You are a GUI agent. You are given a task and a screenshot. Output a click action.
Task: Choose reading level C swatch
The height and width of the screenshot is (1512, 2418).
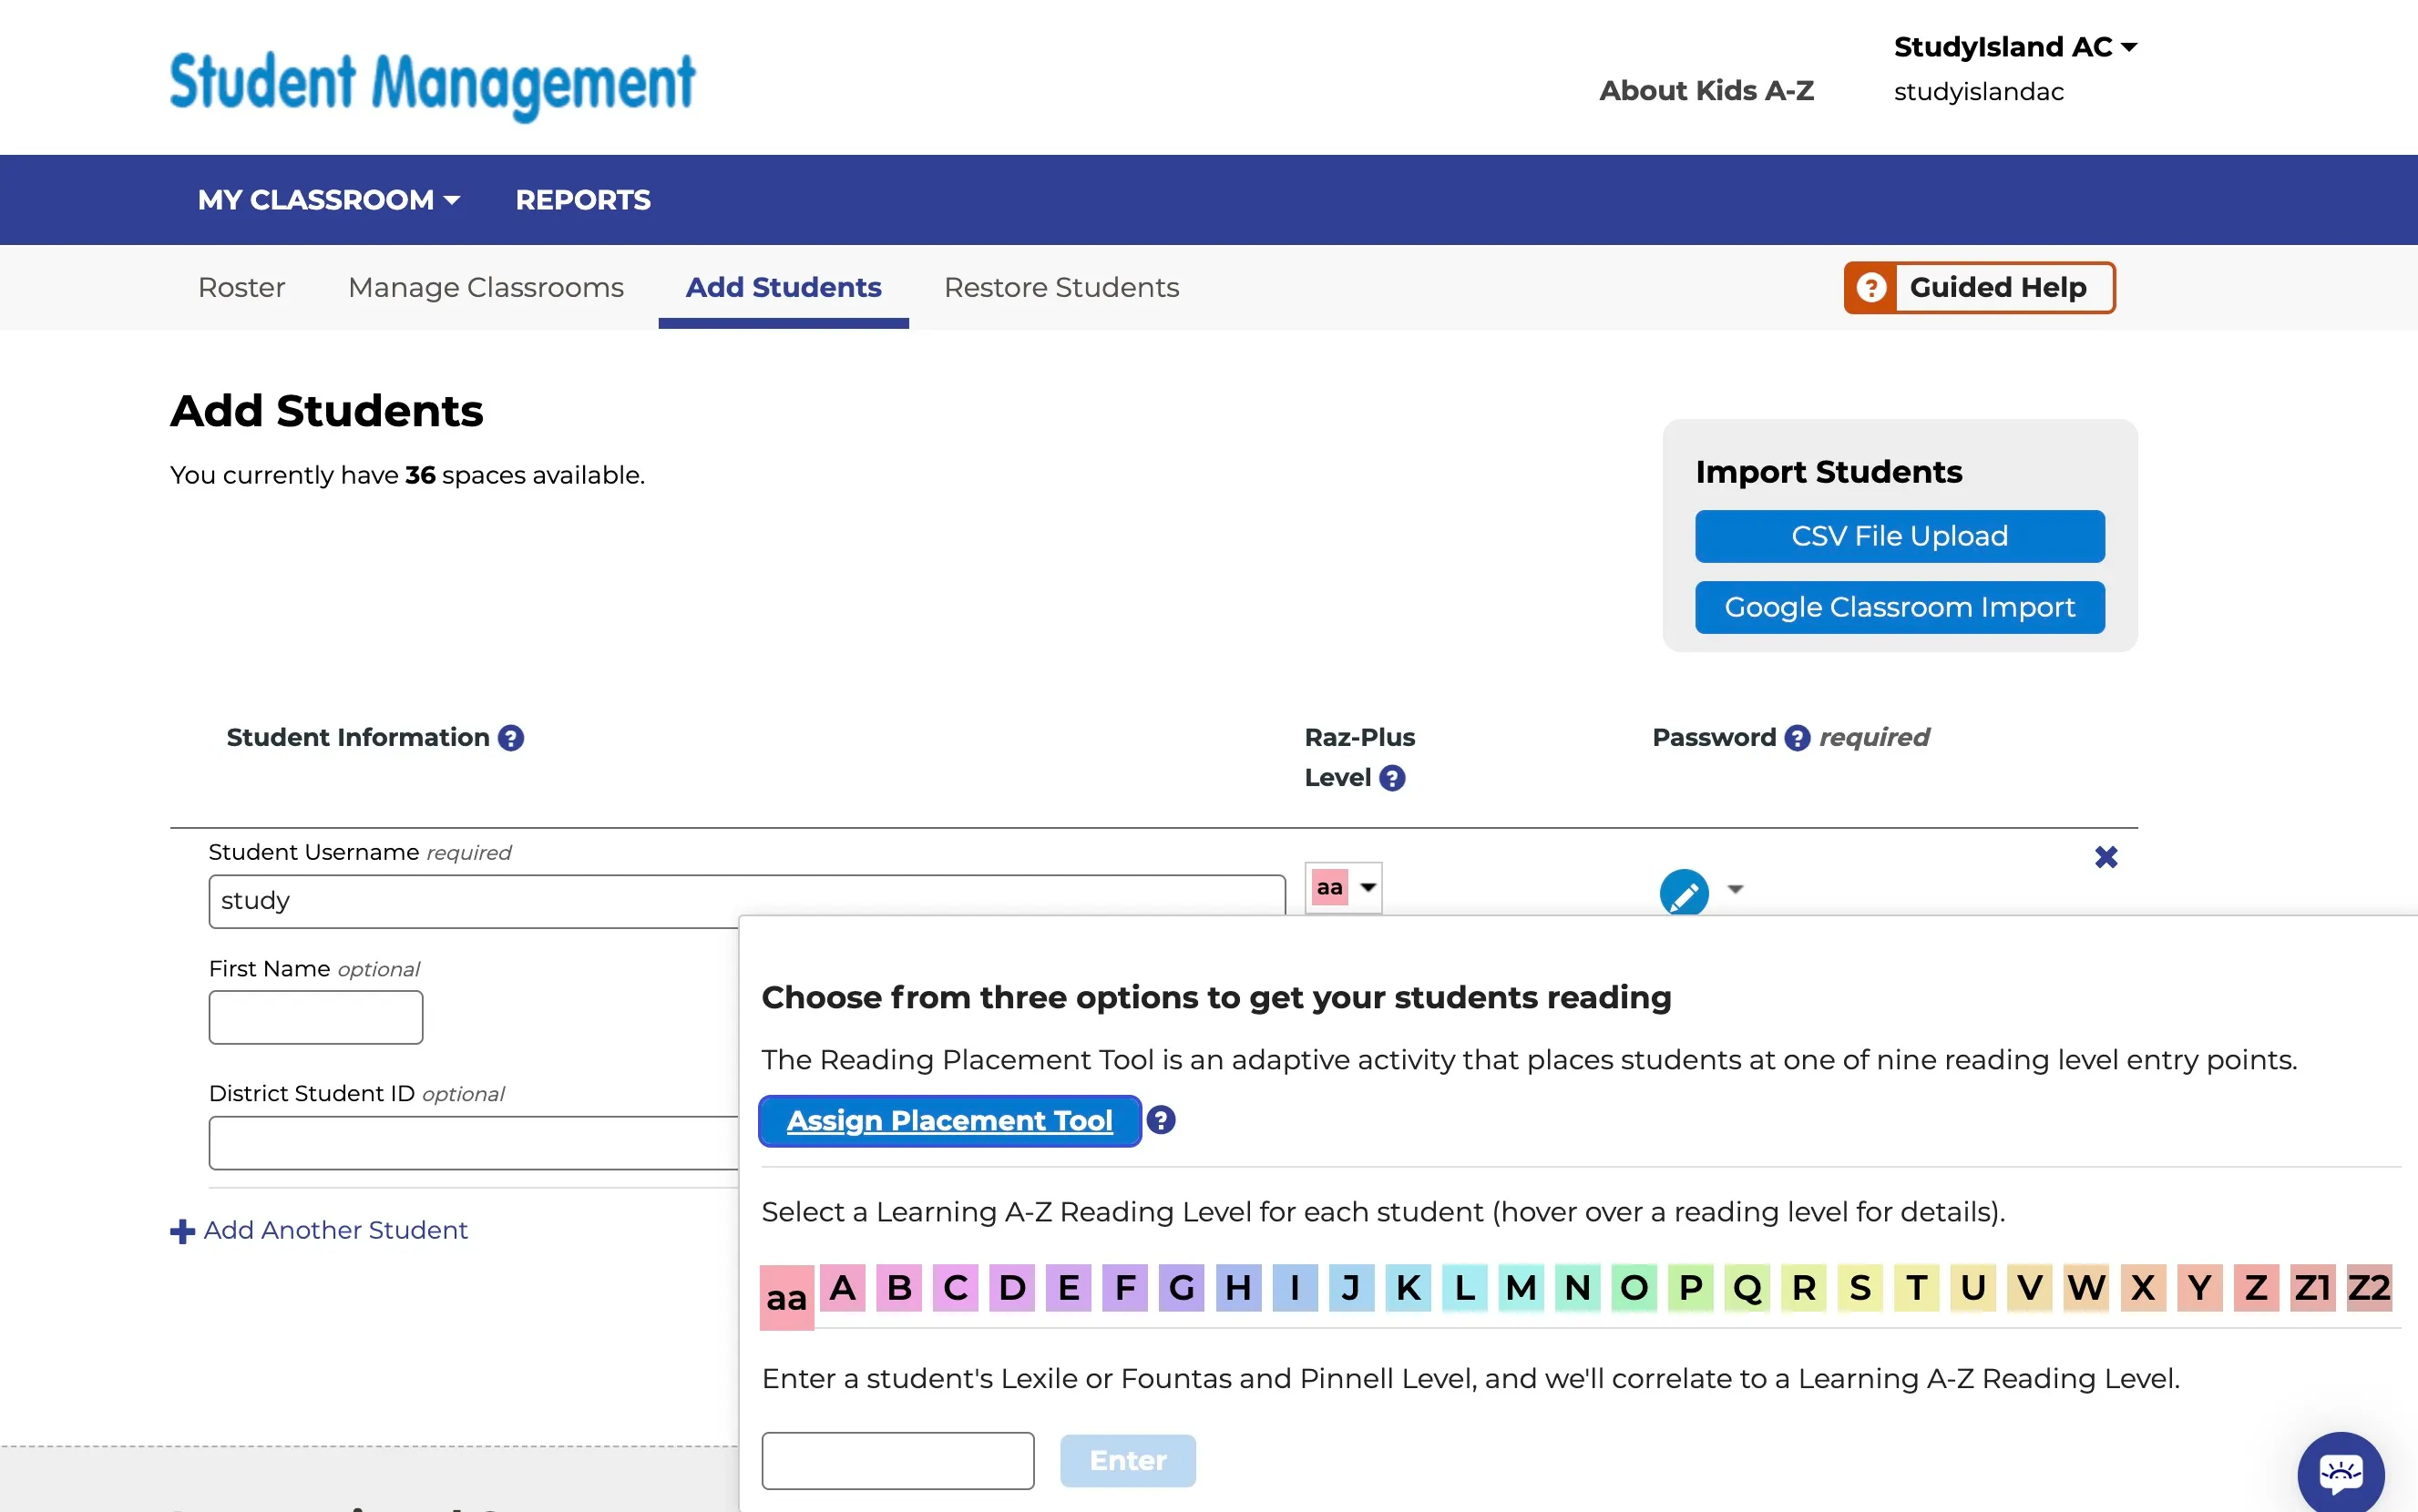pos(956,1287)
